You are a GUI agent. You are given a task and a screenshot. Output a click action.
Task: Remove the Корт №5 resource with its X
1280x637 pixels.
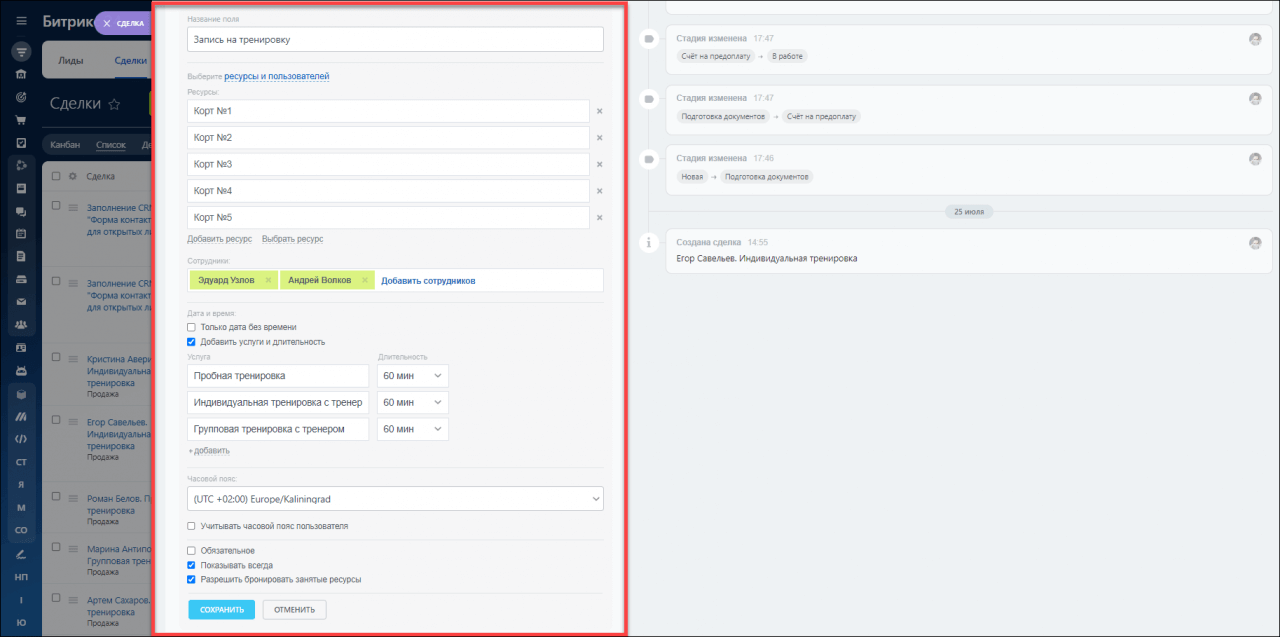[x=599, y=218]
